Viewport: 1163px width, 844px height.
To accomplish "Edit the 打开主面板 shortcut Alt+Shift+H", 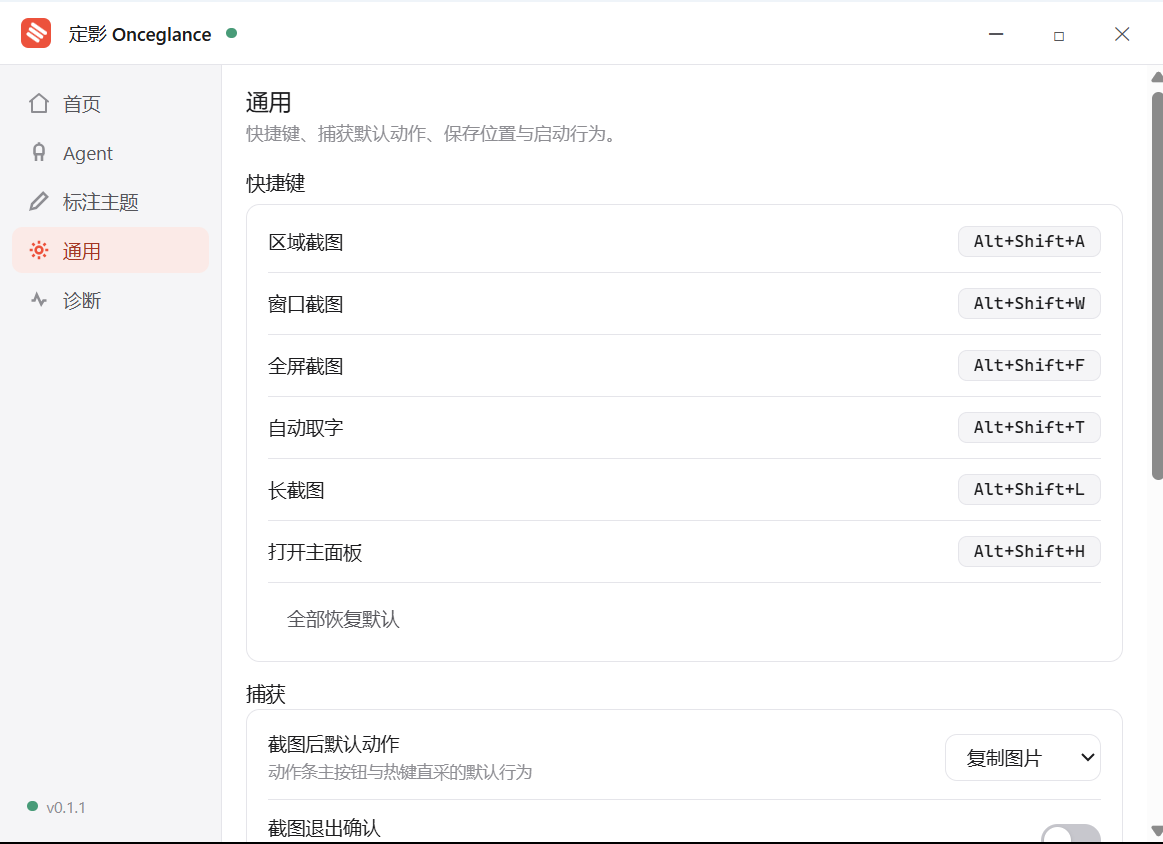I will (x=1029, y=551).
